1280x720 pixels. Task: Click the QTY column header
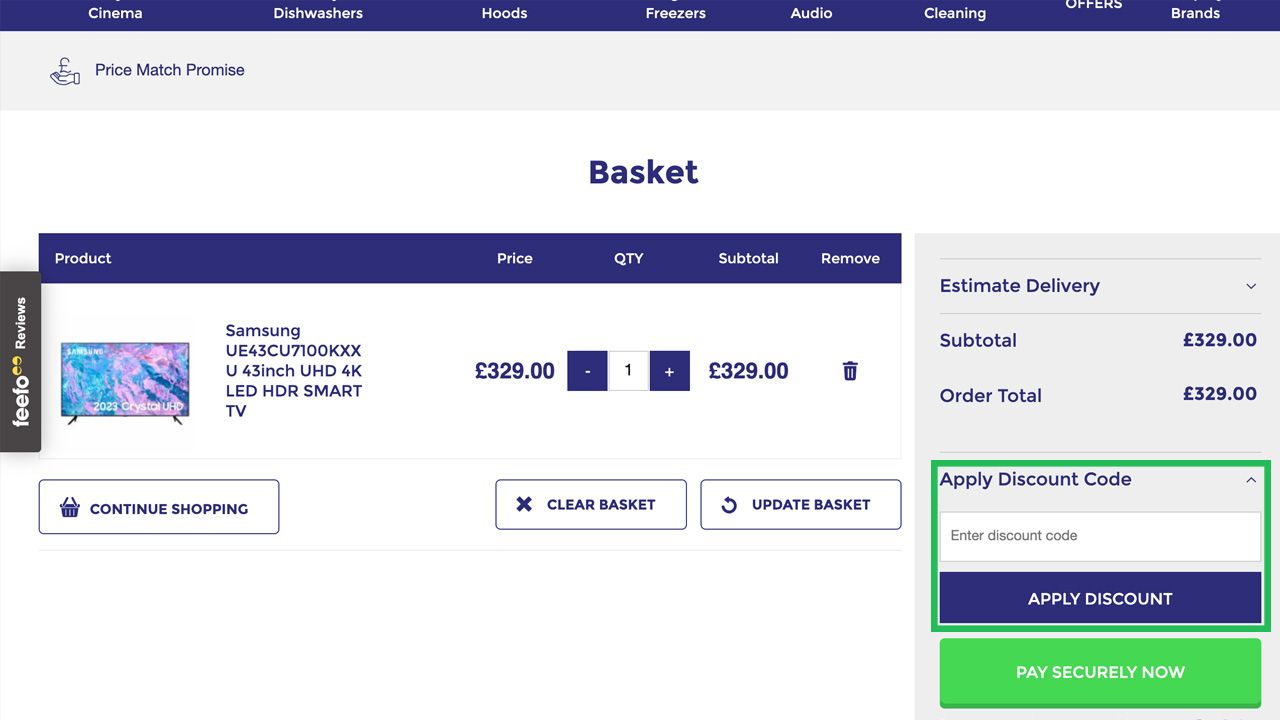click(x=629, y=258)
